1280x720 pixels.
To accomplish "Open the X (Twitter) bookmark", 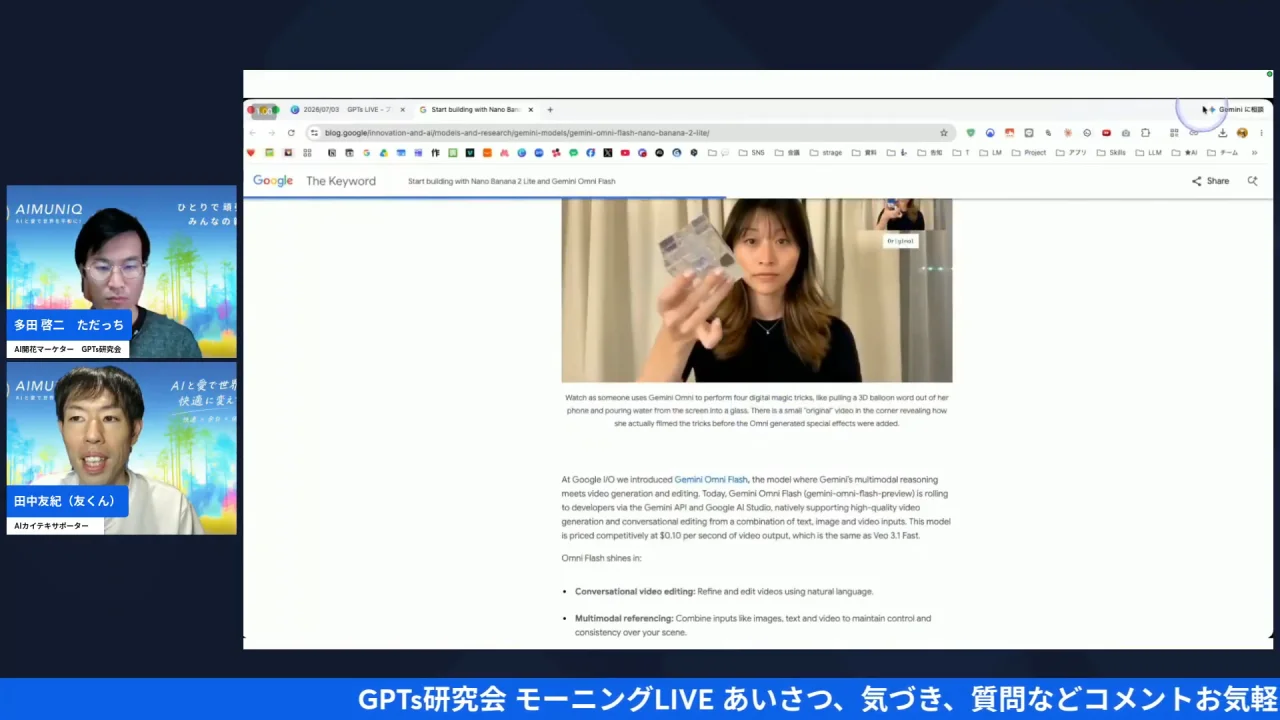I will [608, 153].
